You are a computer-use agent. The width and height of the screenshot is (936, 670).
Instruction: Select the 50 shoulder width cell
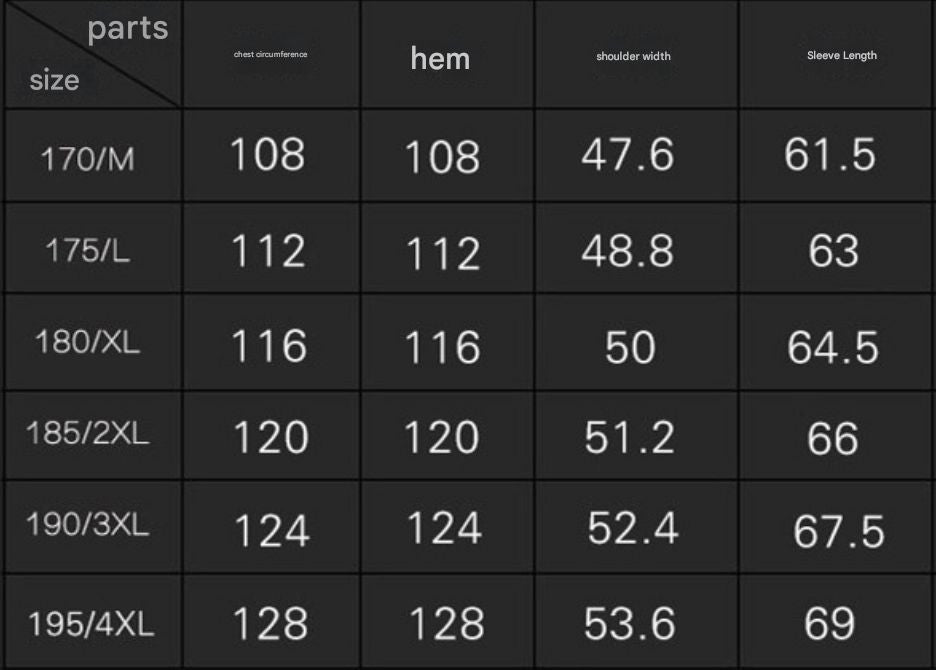click(636, 342)
